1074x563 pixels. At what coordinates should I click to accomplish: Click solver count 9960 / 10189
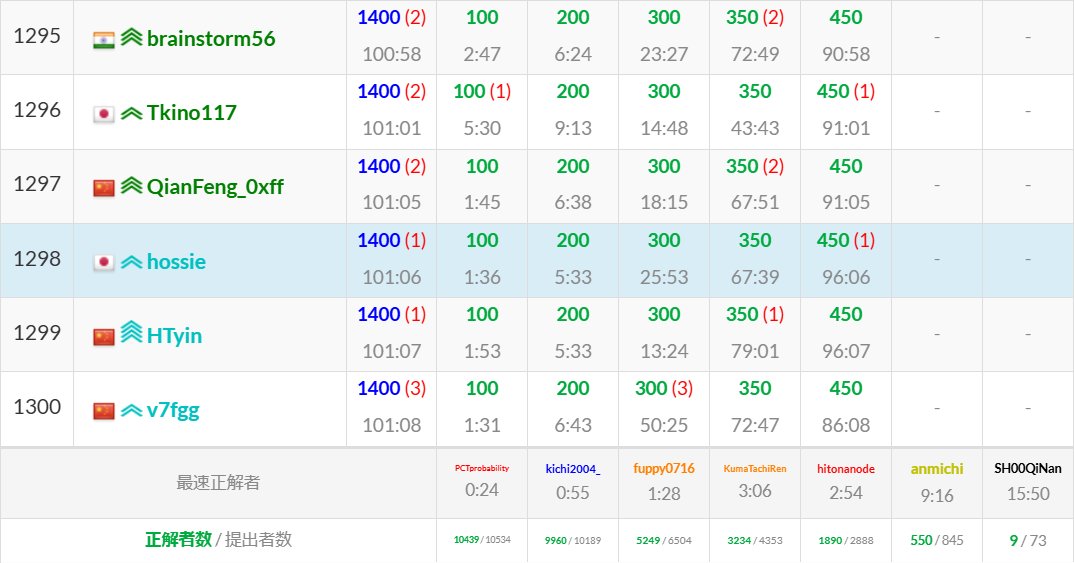pyautogui.click(x=573, y=540)
